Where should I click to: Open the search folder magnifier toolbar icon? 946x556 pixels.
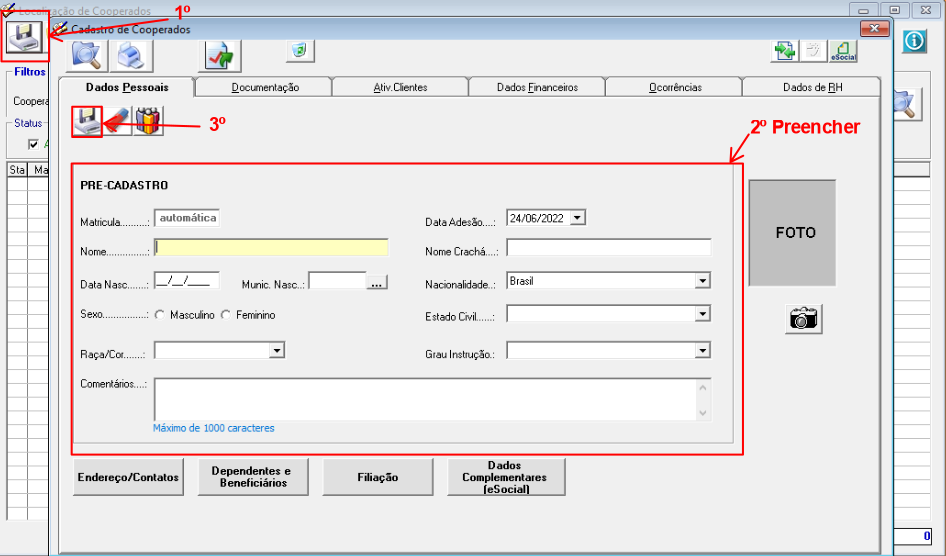(x=89, y=55)
